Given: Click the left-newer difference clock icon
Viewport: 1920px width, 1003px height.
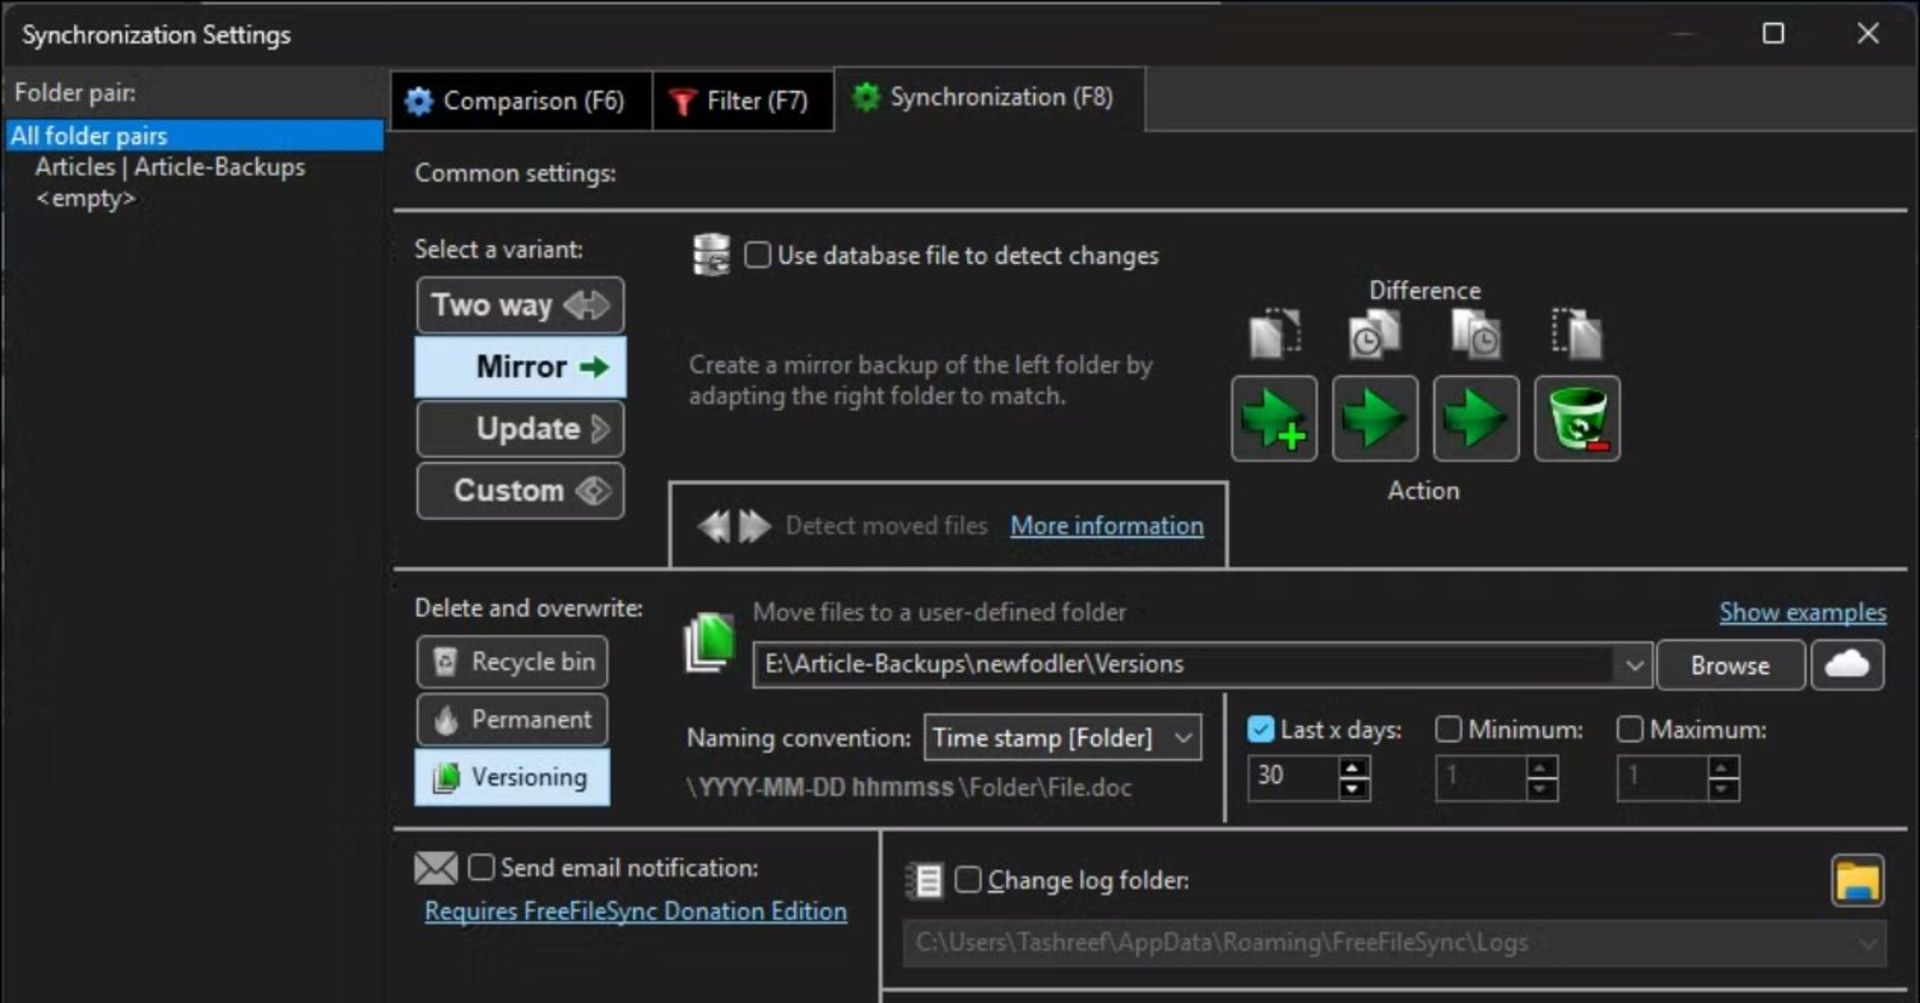Looking at the screenshot, I should click(1375, 333).
